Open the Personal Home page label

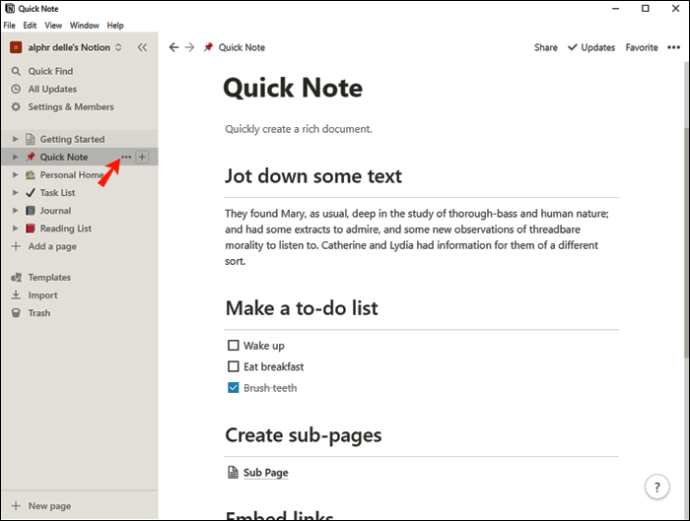tap(71, 175)
